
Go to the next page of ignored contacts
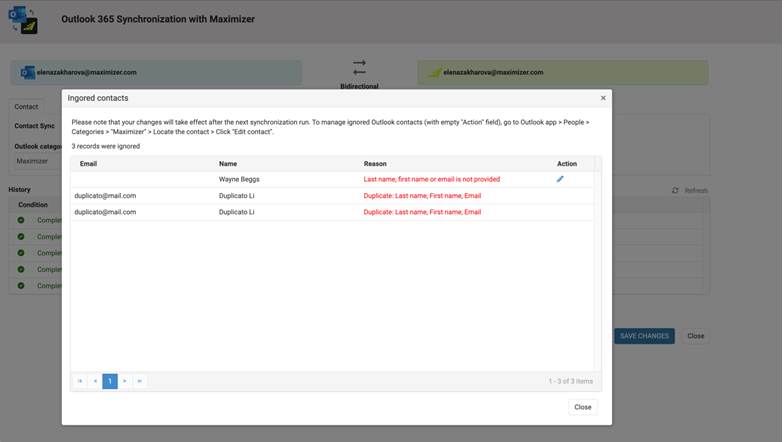[125, 381]
